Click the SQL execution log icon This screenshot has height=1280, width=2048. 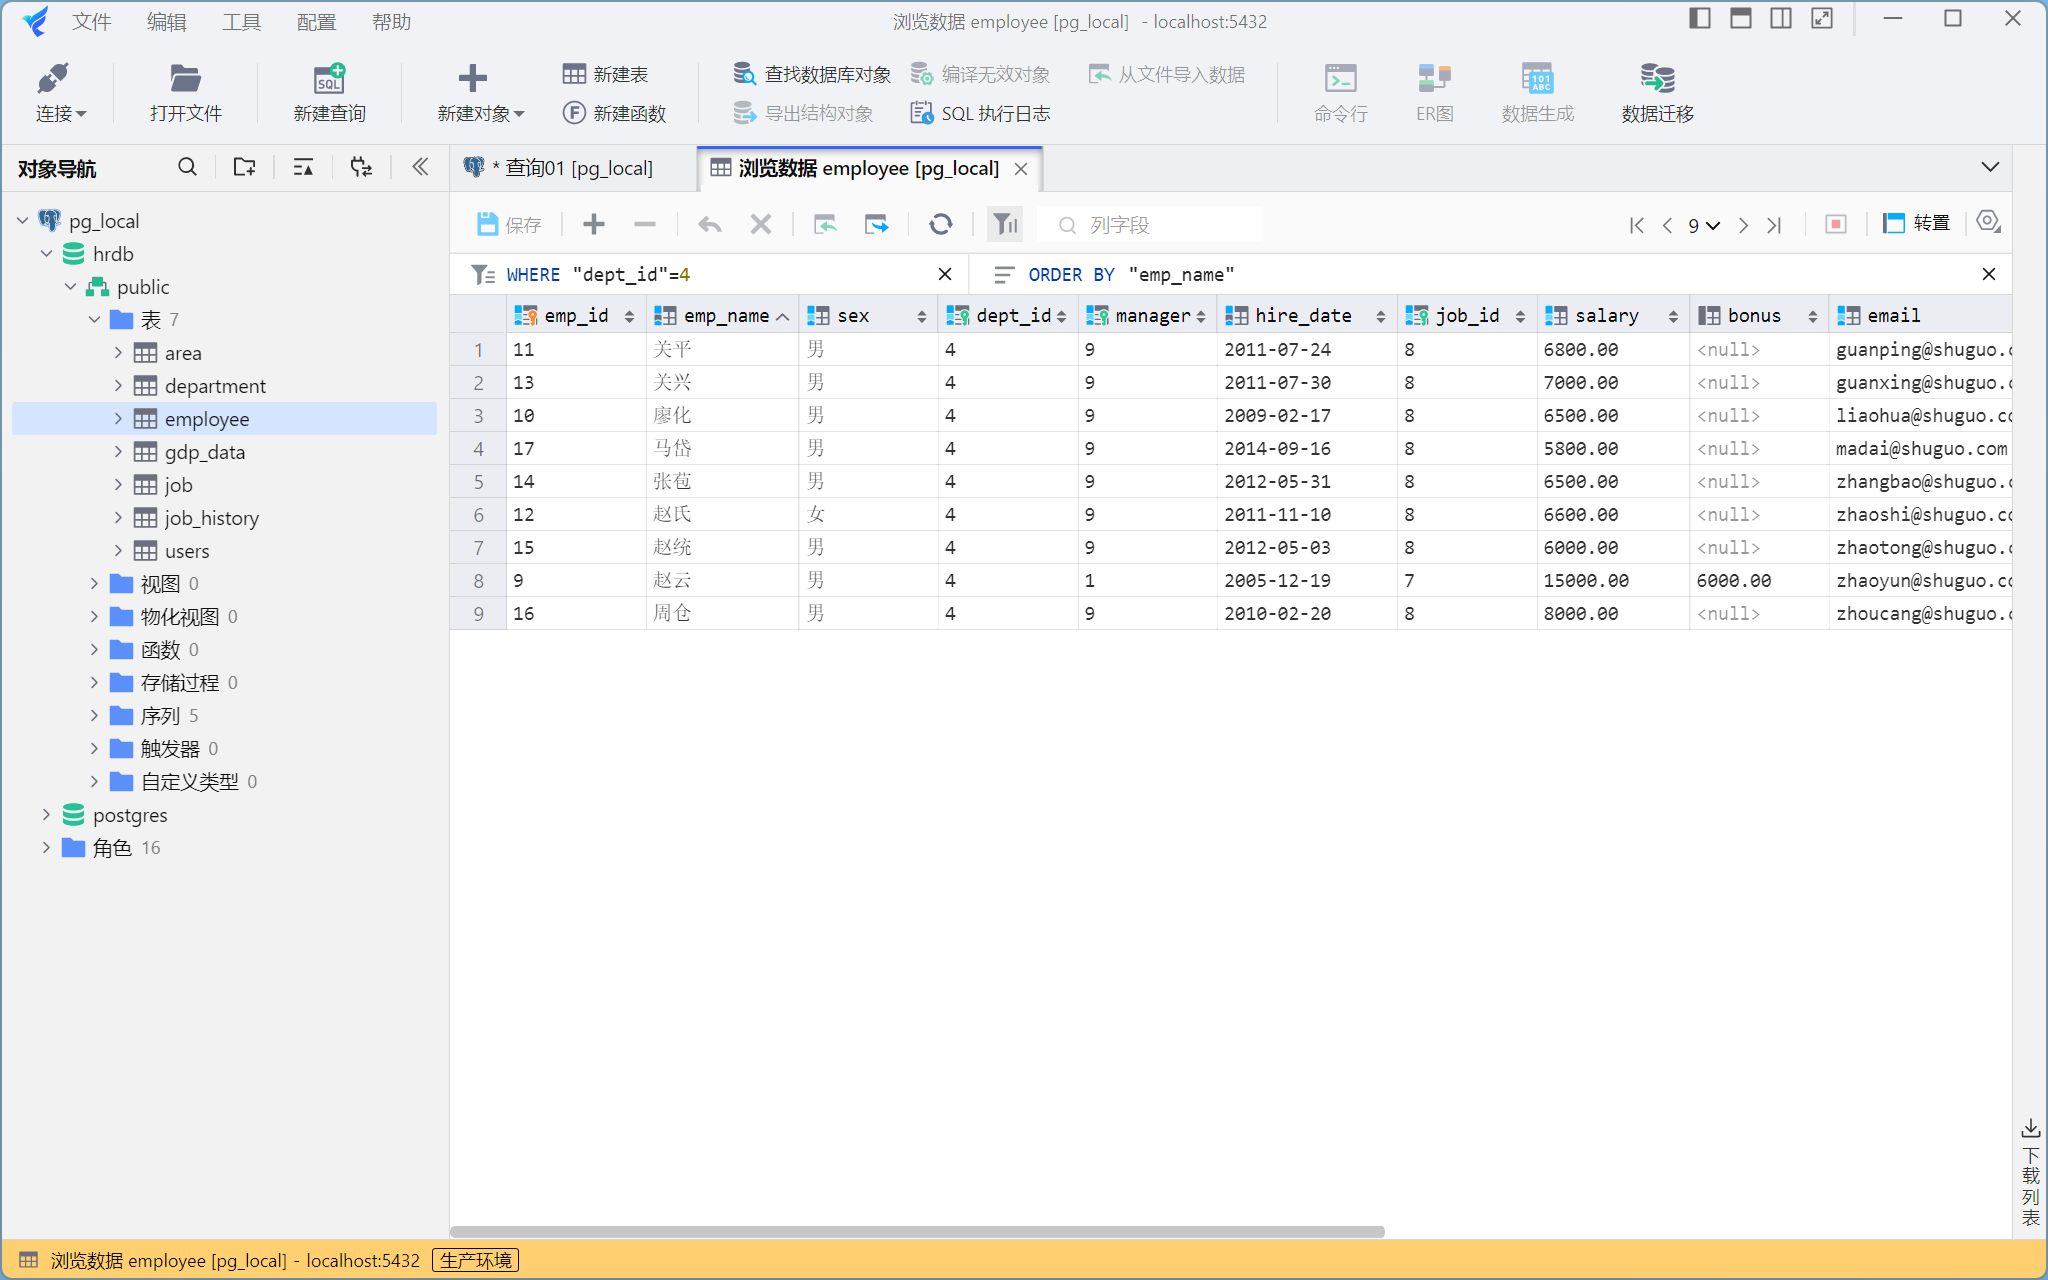click(921, 113)
